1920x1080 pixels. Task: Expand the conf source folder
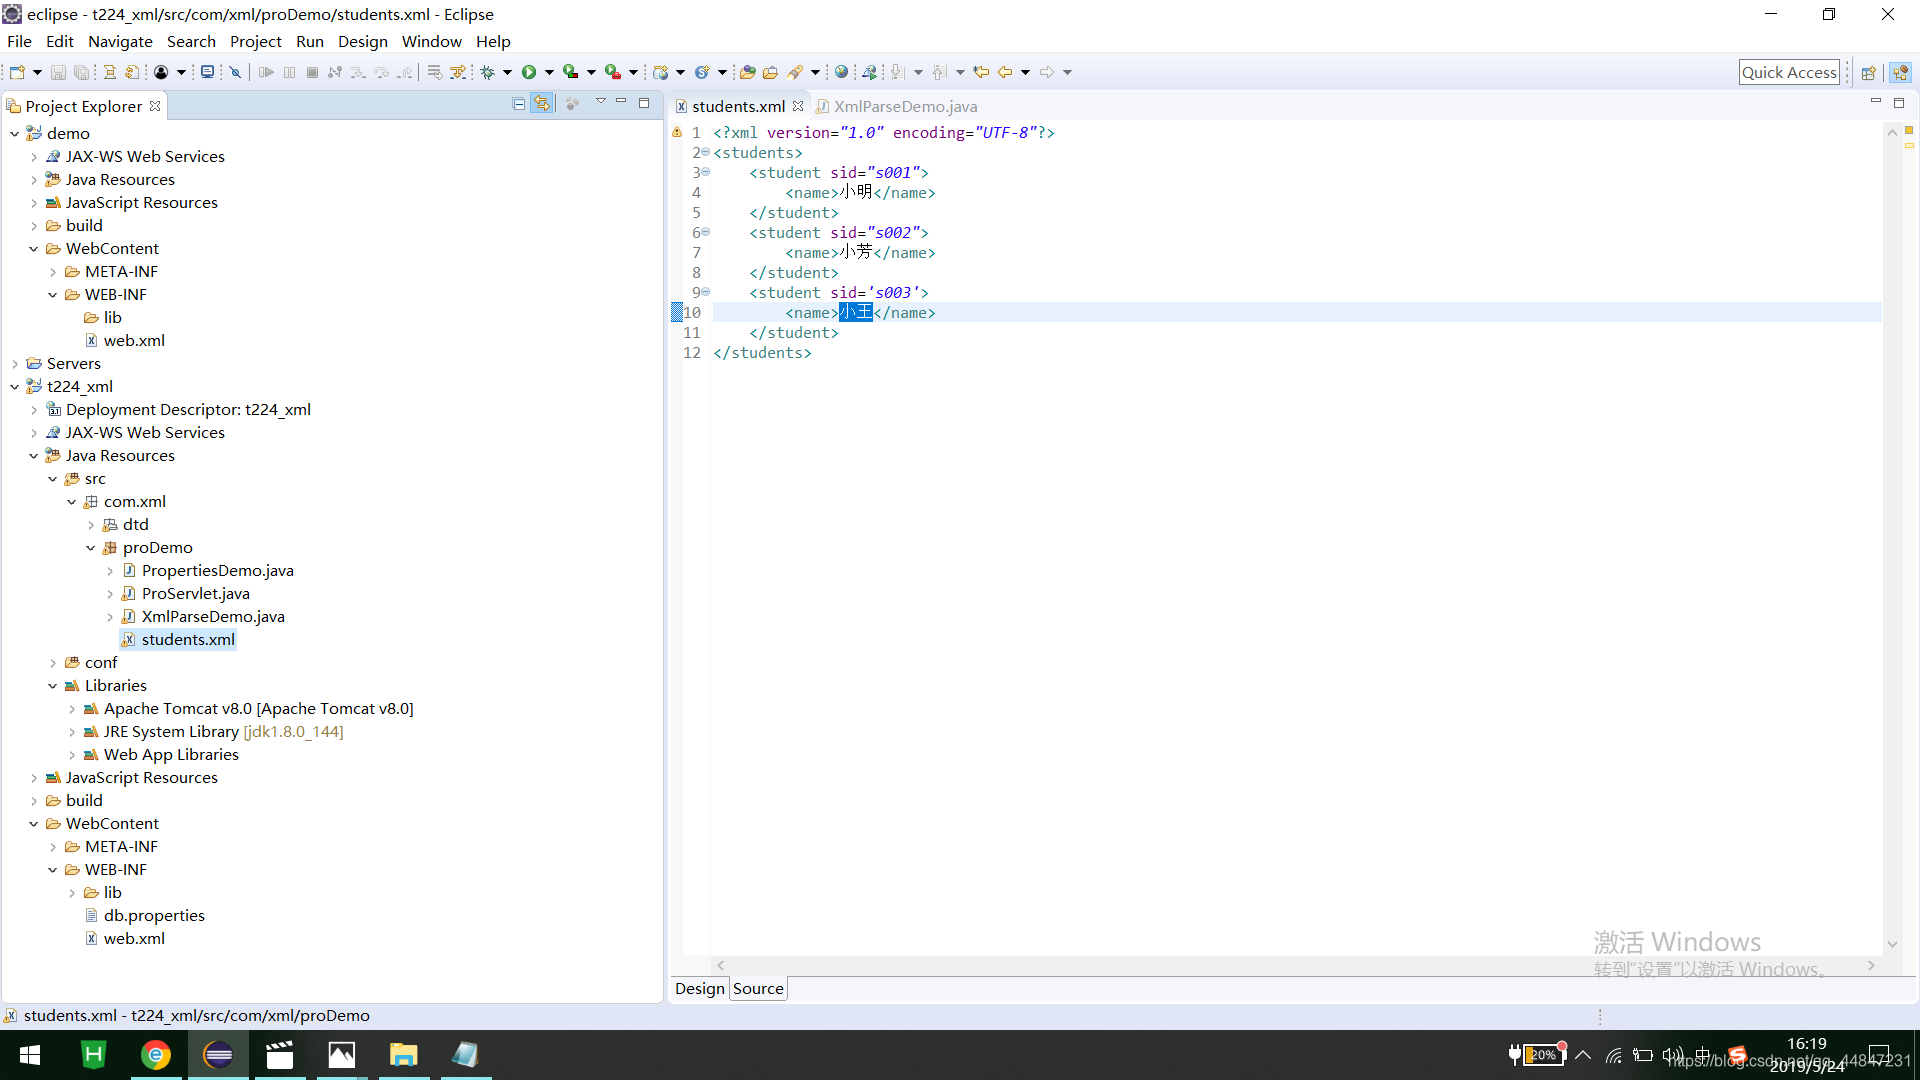[53, 663]
